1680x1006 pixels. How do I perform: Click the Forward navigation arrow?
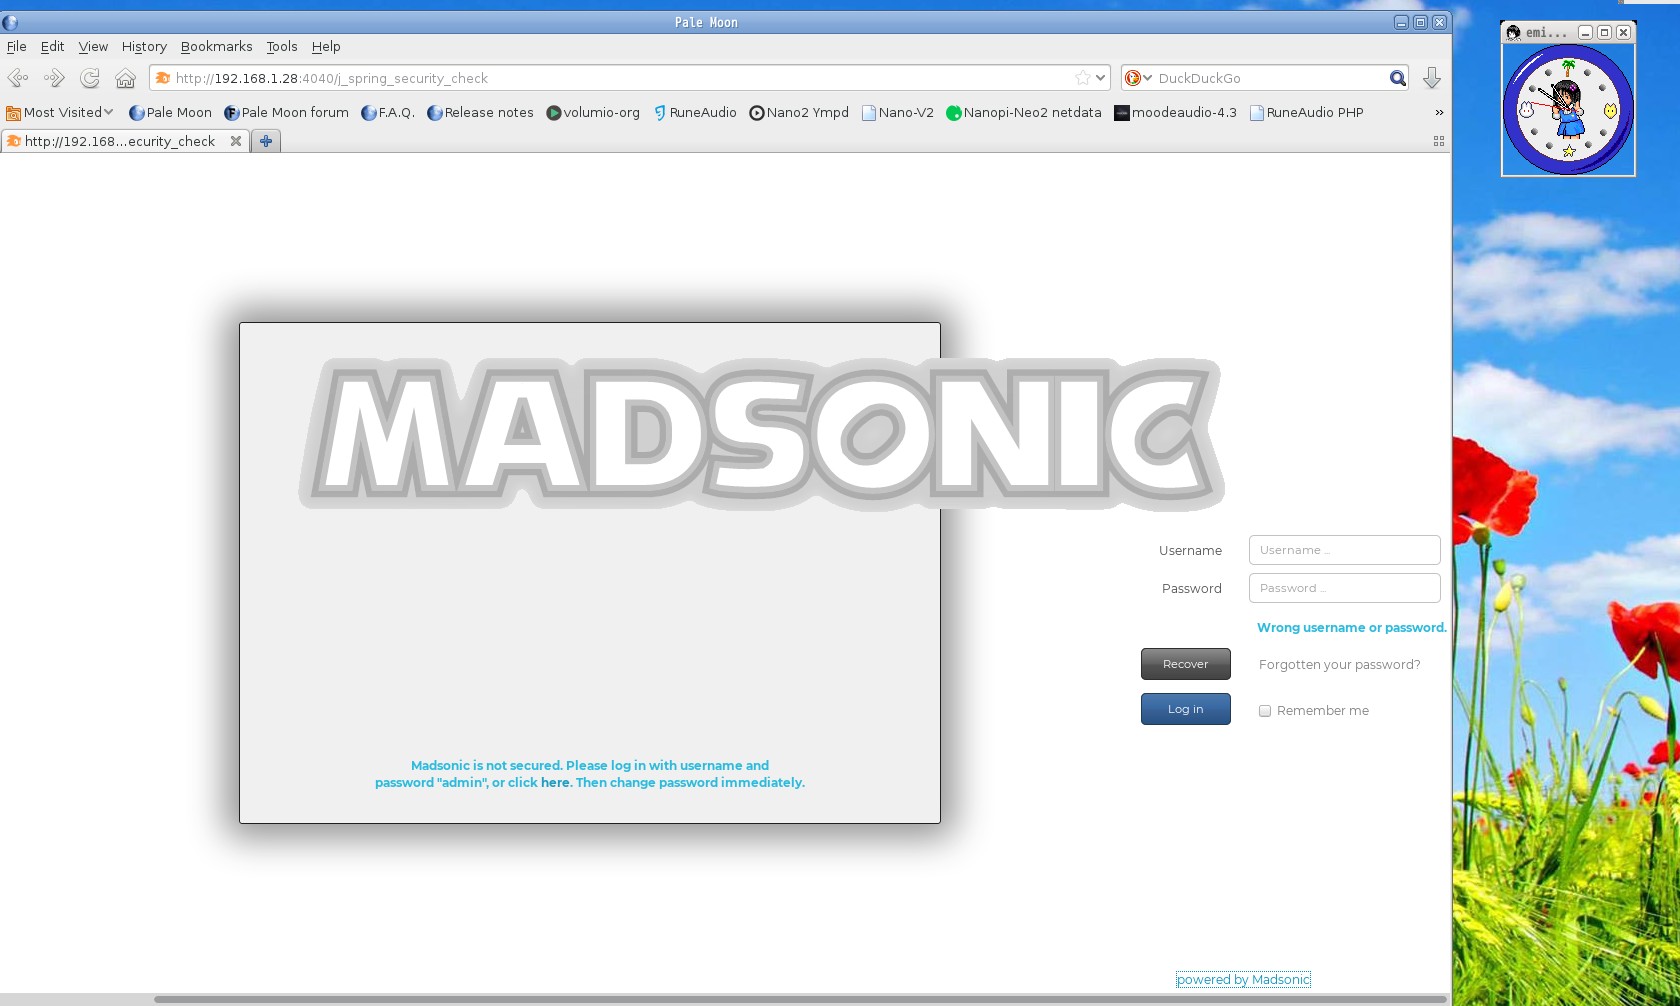[53, 78]
